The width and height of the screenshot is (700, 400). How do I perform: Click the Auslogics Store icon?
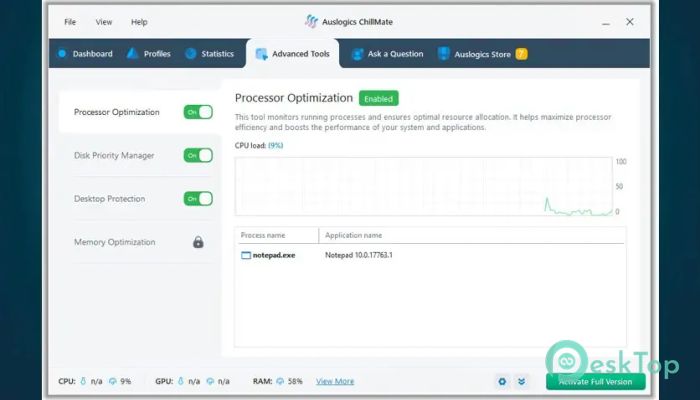click(x=443, y=54)
